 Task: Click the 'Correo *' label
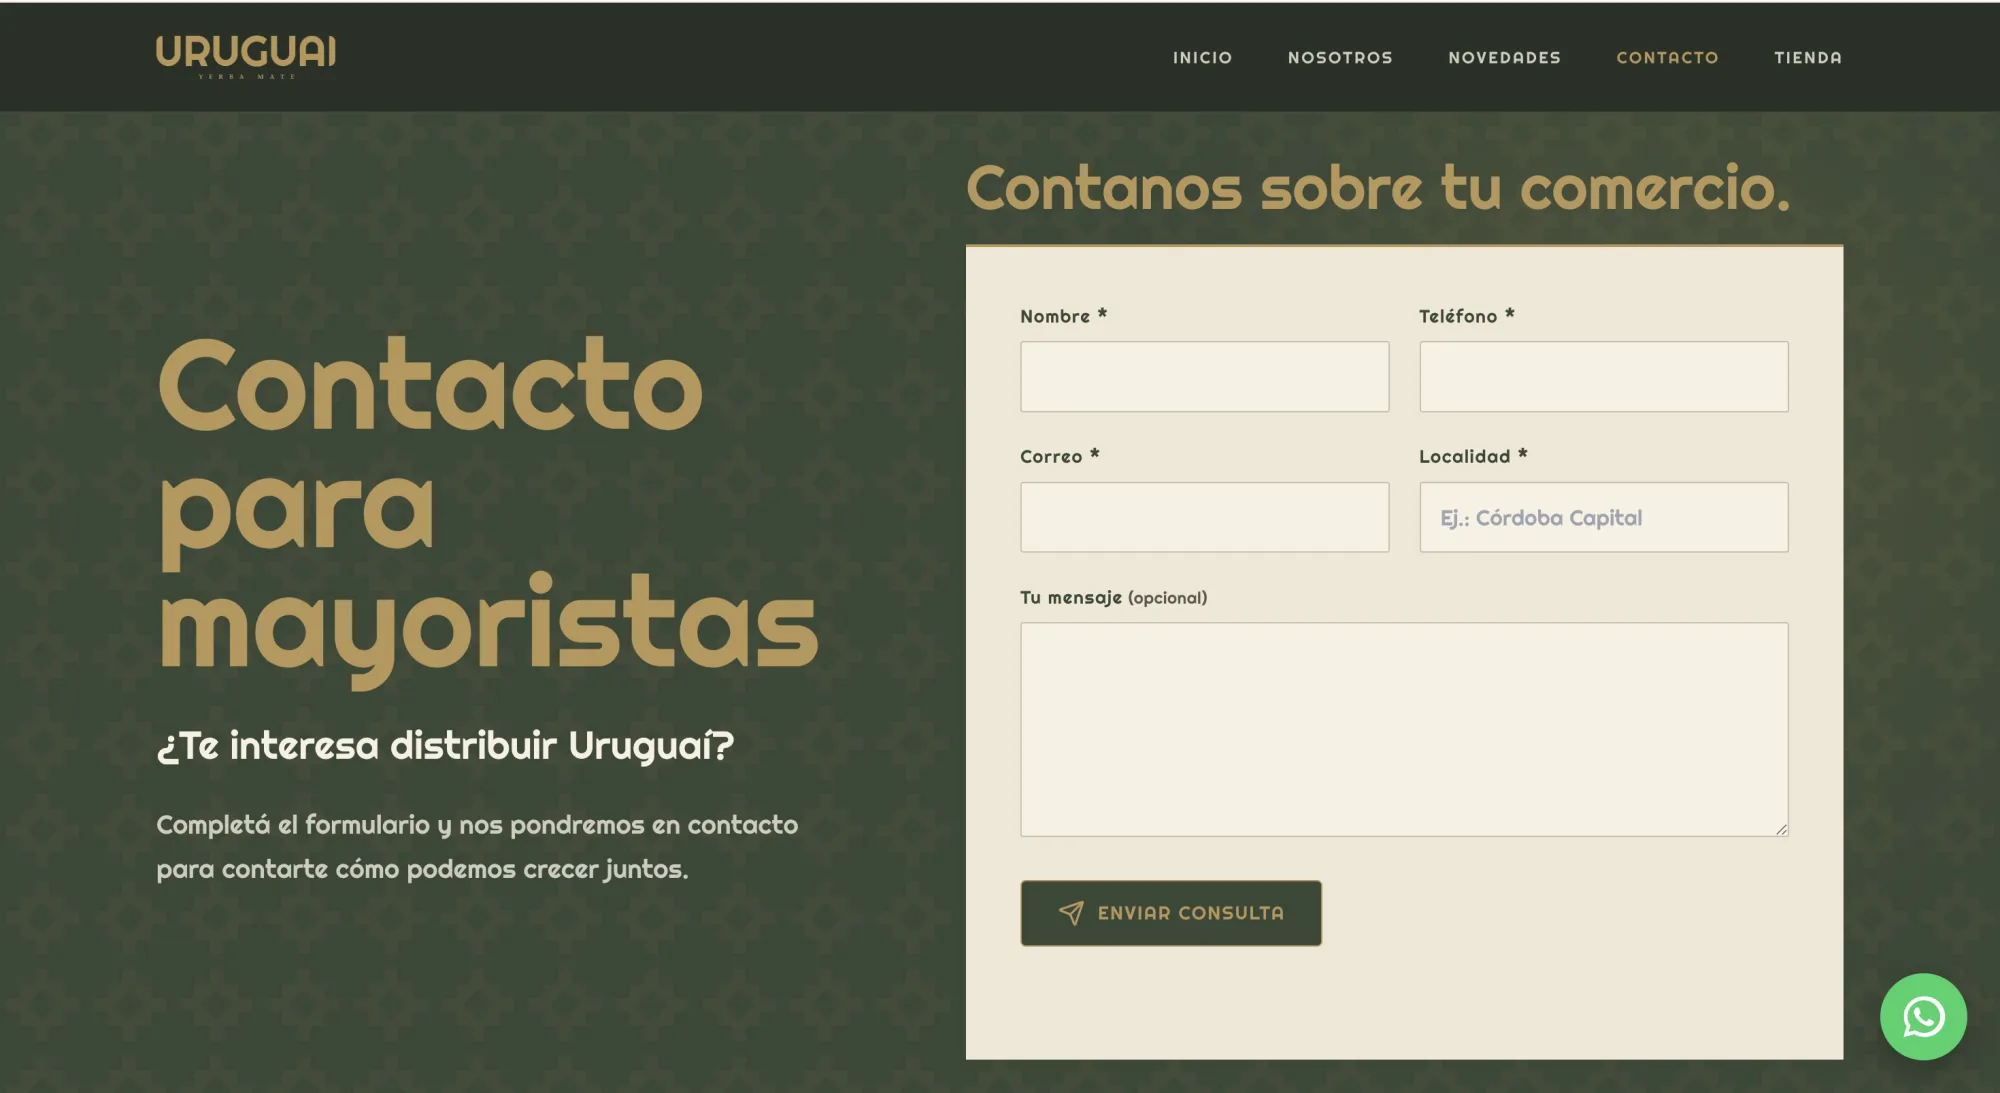coord(1060,456)
